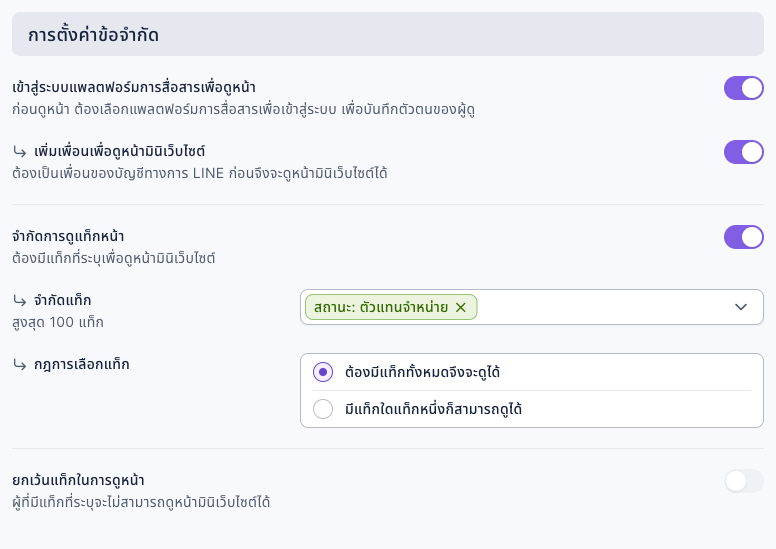Click the sub-item arrow icon beside เพิ่มเพื่อน
Image resolution: width=776 pixels, height=549 pixels.
(x=20, y=151)
